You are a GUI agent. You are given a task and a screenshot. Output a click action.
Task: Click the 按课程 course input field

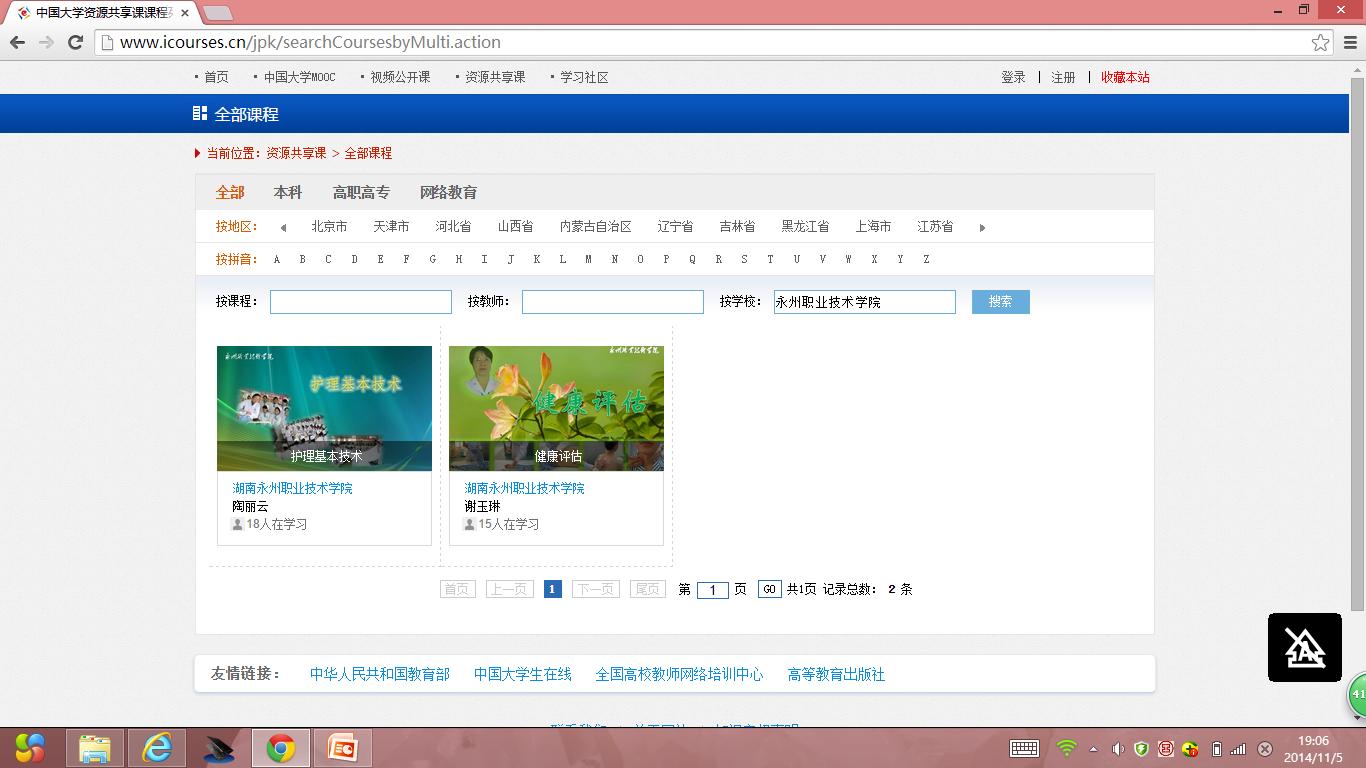pos(360,302)
